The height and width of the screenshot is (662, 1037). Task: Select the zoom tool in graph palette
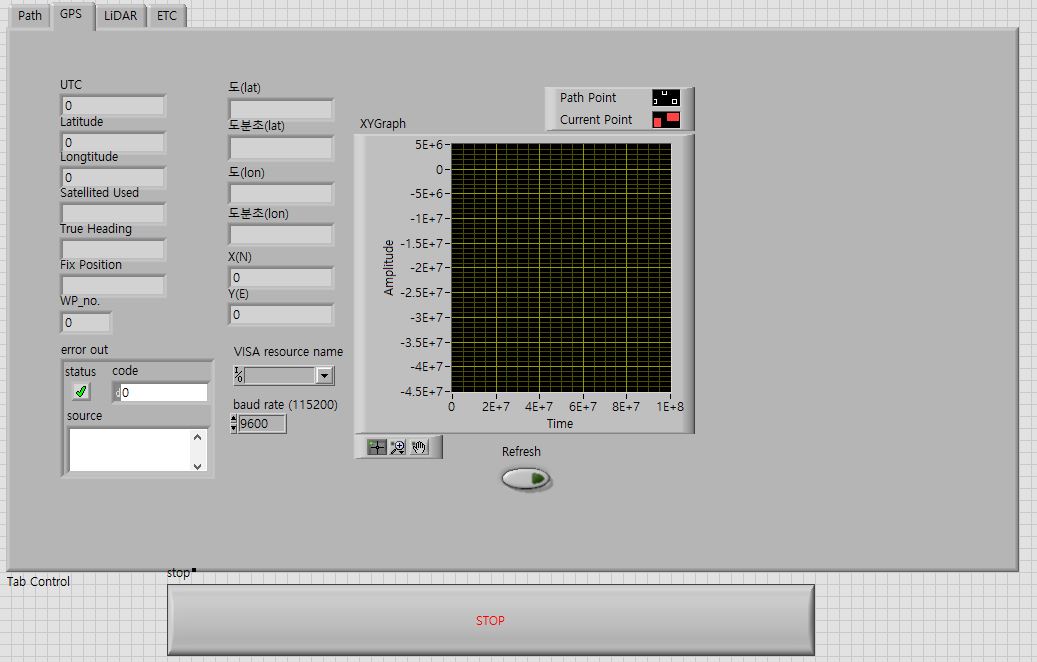[397, 448]
